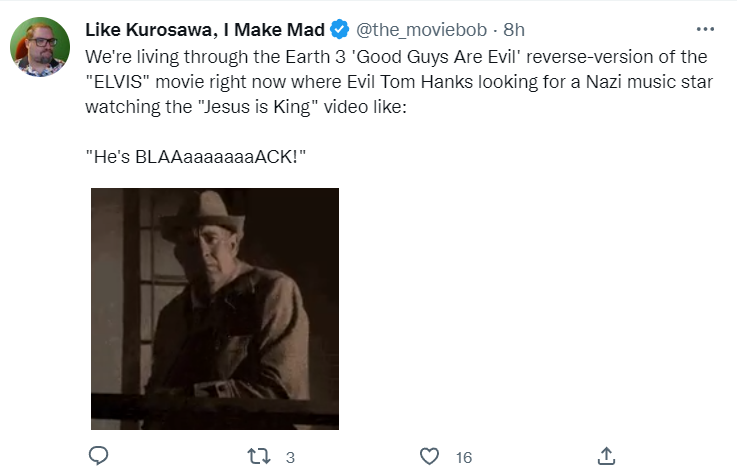Image resolution: width=737 pixels, height=472 pixels.
Task: Like the tweet with the heart icon
Action: click(x=430, y=457)
